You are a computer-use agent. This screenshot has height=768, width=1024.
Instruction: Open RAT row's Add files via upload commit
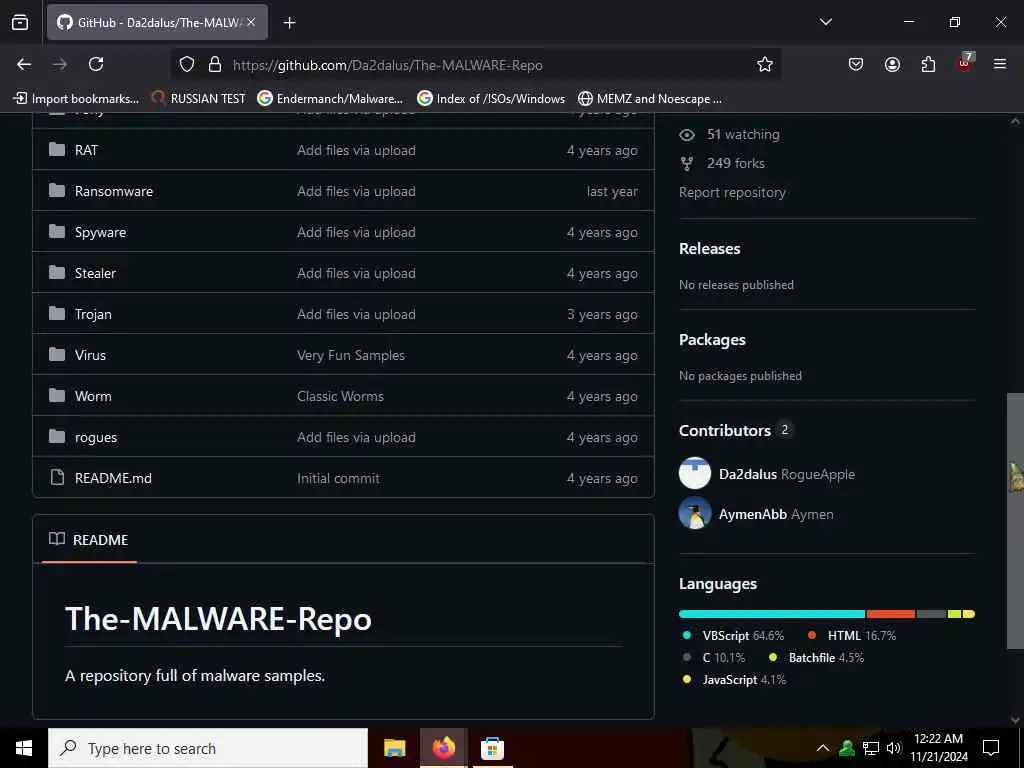click(x=356, y=150)
